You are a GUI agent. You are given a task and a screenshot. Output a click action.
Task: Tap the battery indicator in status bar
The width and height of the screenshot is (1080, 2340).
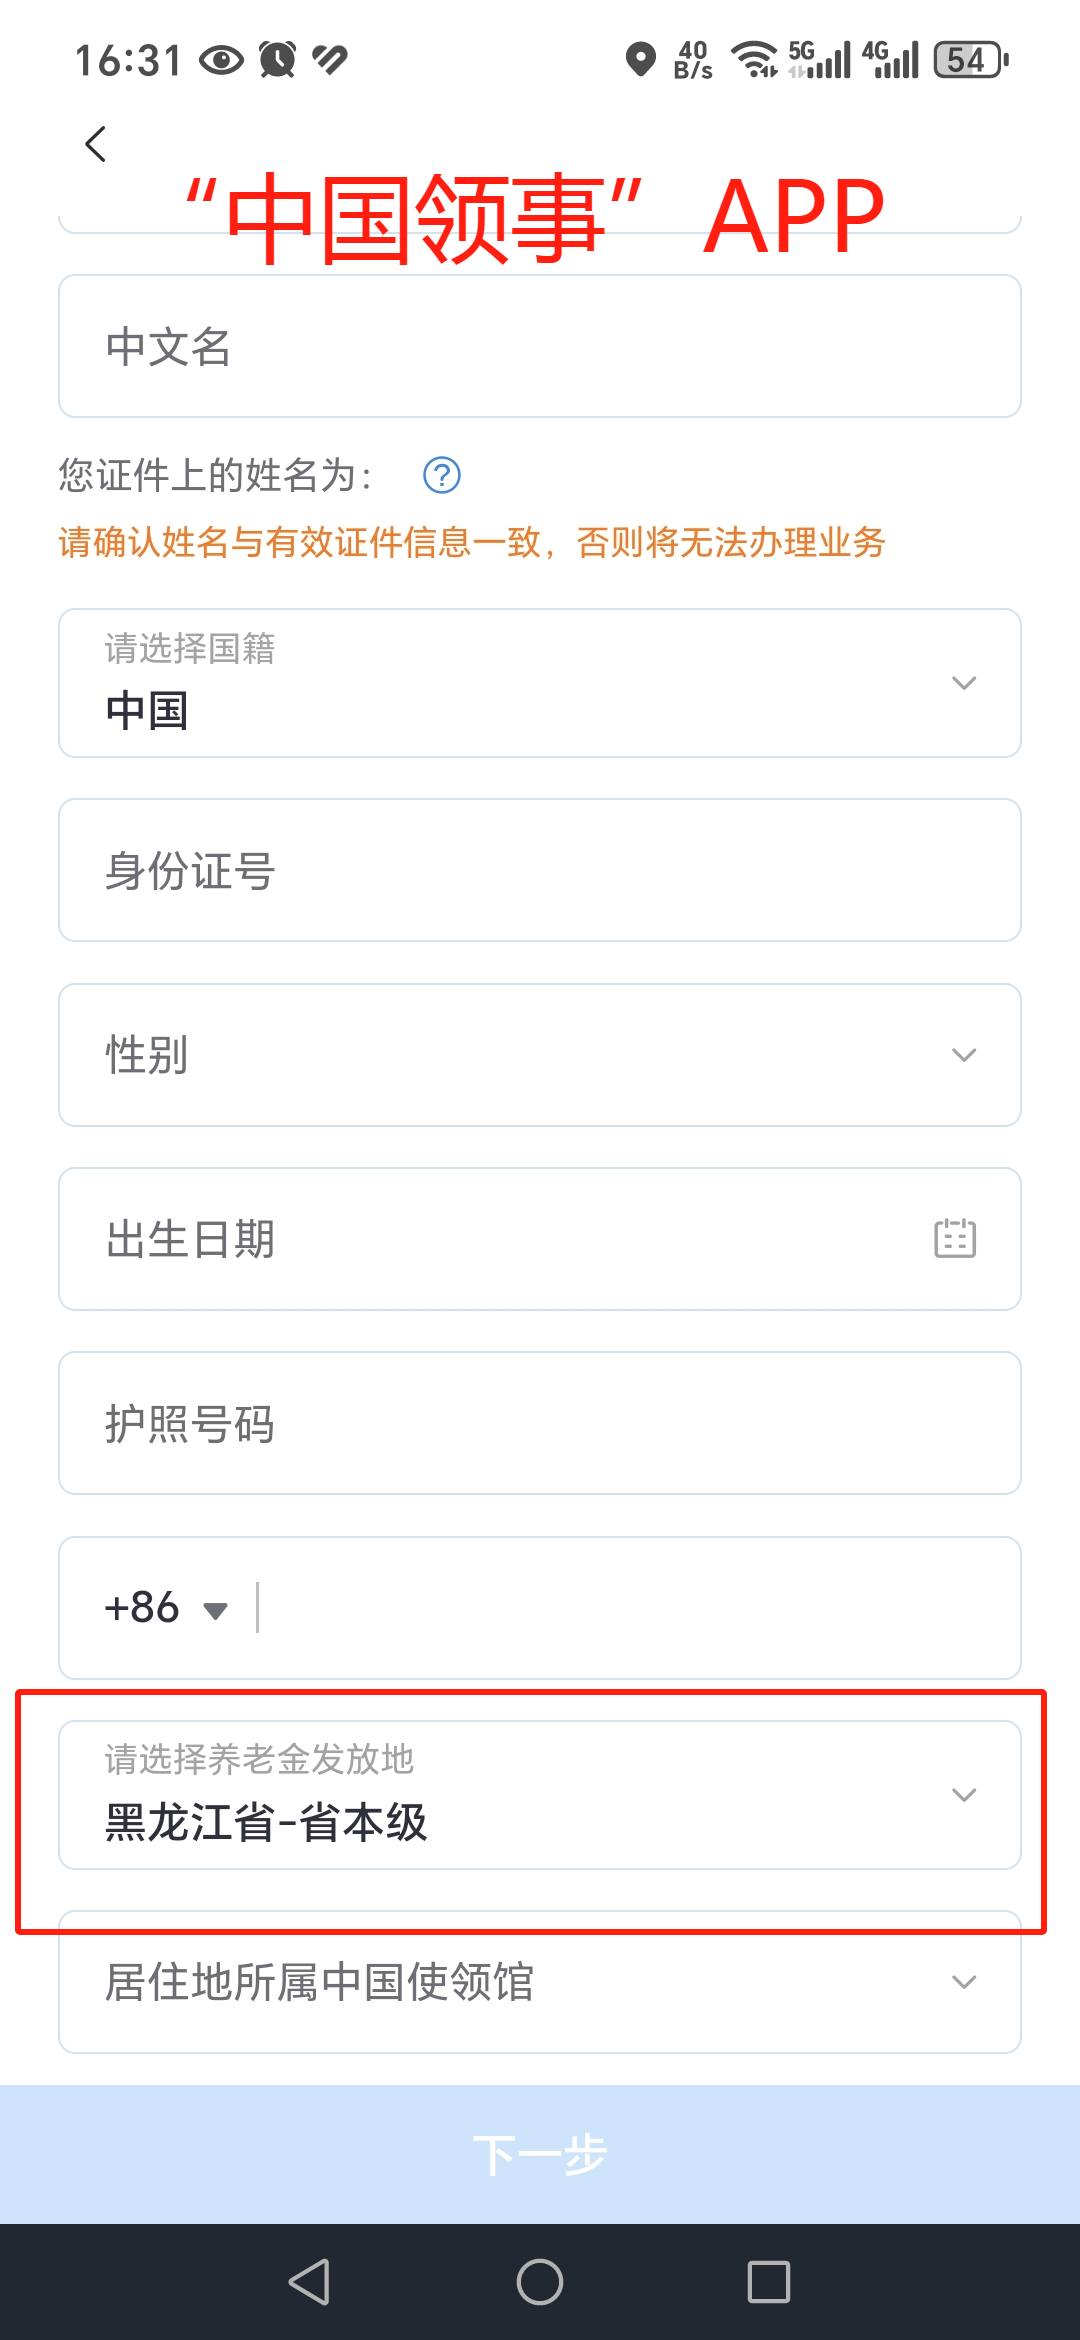970,60
